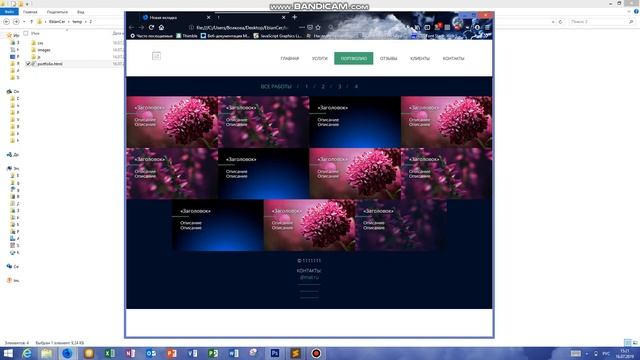Uncheck the portfolio.html file checkbox
Image resolution: width=640 pixels, height=360 pixels.
tap(28, 64)
